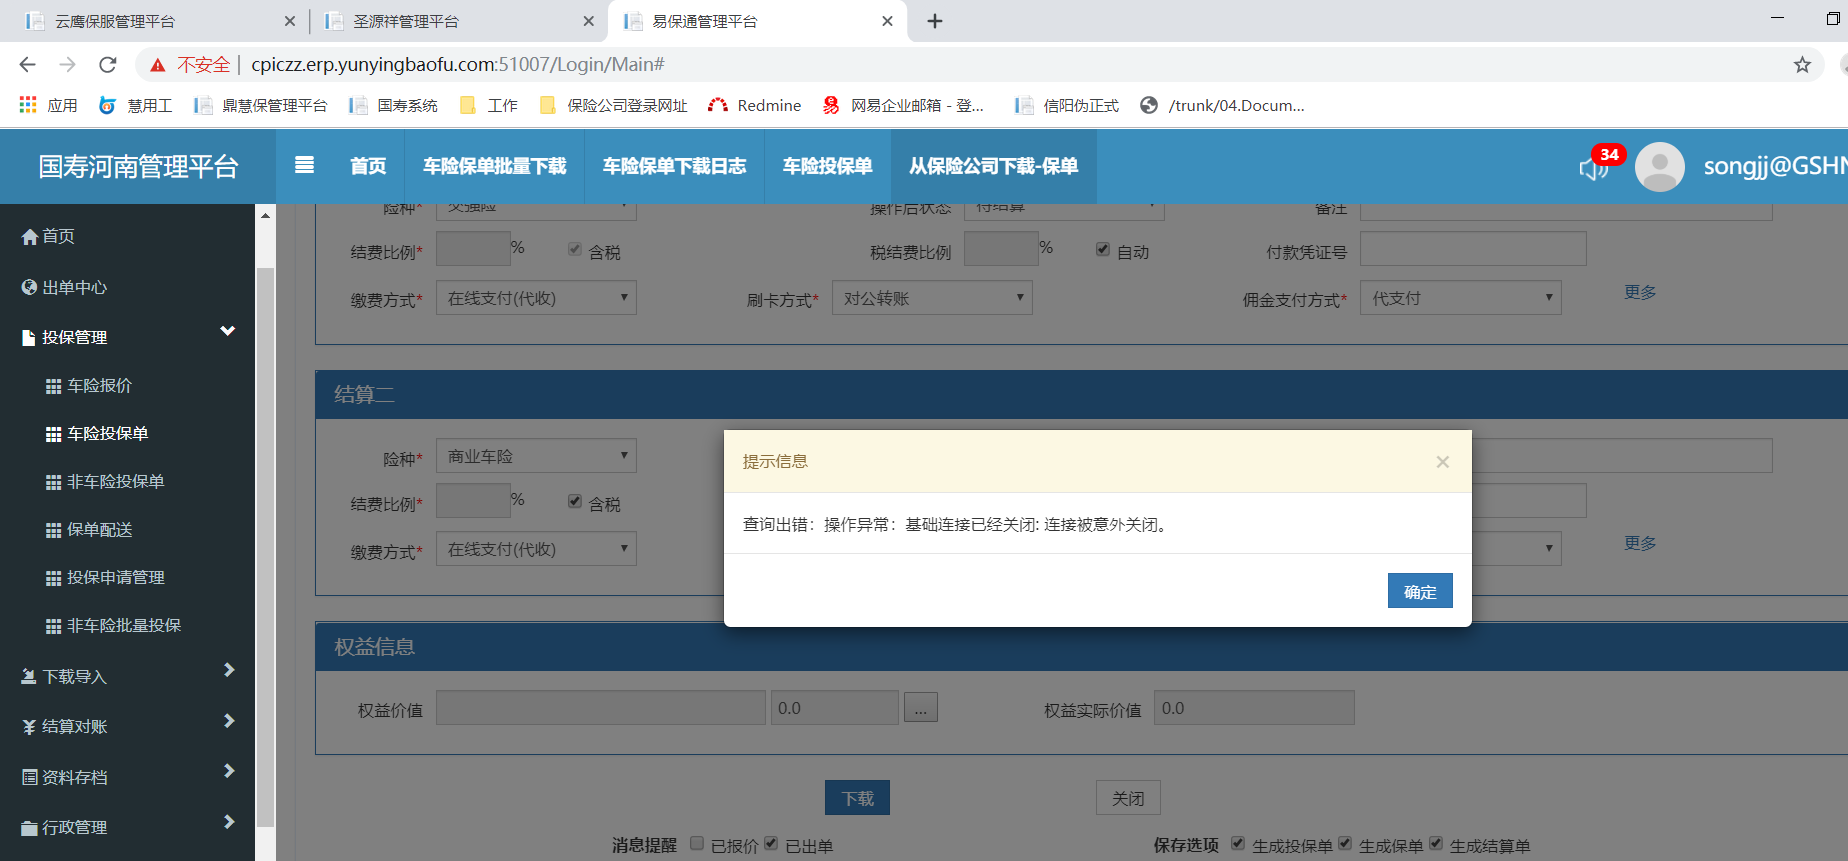Uncheck the 生成投保单 checkbox
Image resolution: width=1848 pixels, height=861 pixels.
click(x=1238, y=844)
